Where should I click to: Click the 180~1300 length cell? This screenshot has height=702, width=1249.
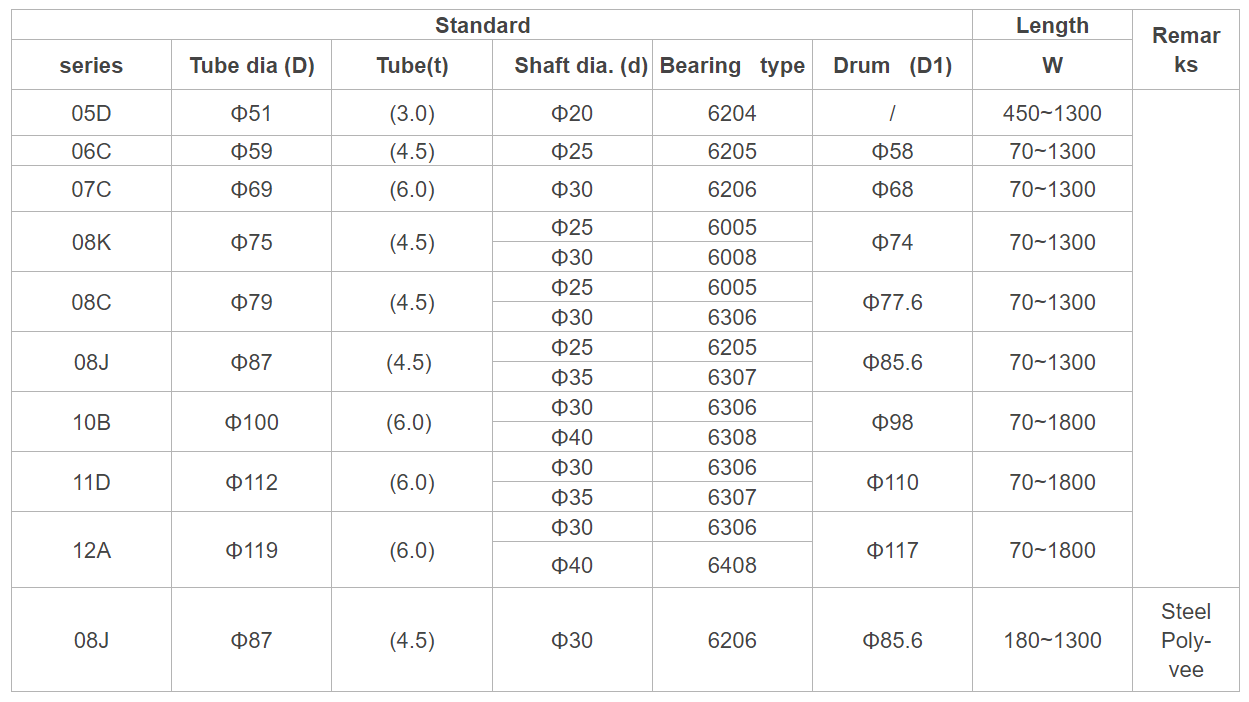(1052, 640)
